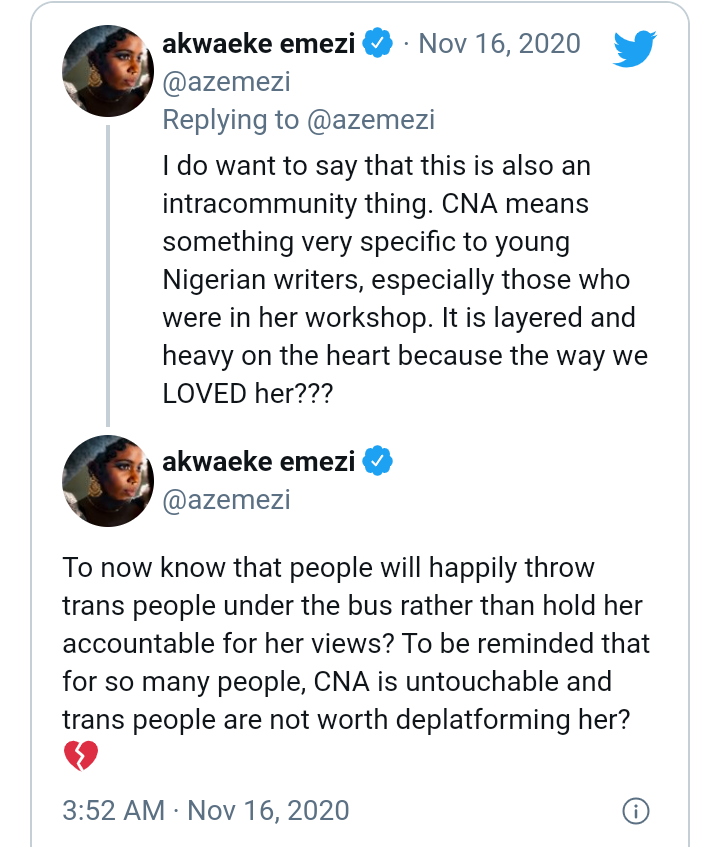The height and width of the screenshot is (847, 720).
Task: Open the profile picture of the main tweet
Action: click(108, 481)
